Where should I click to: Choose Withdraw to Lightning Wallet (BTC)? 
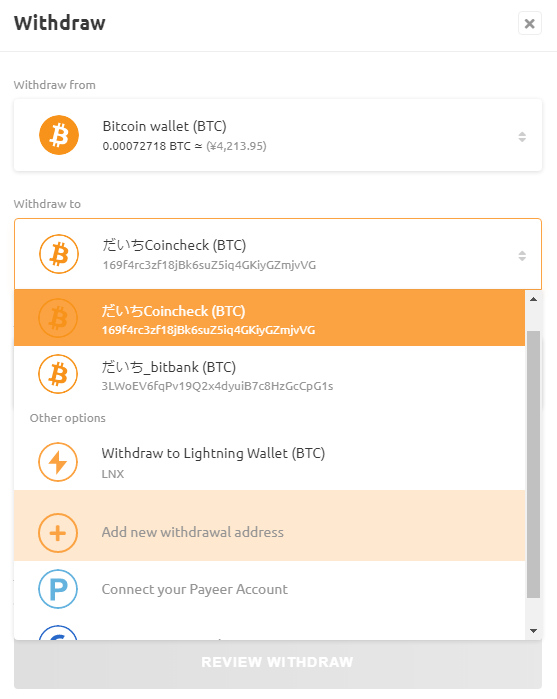pyautogui.click(x=269, y=462)
